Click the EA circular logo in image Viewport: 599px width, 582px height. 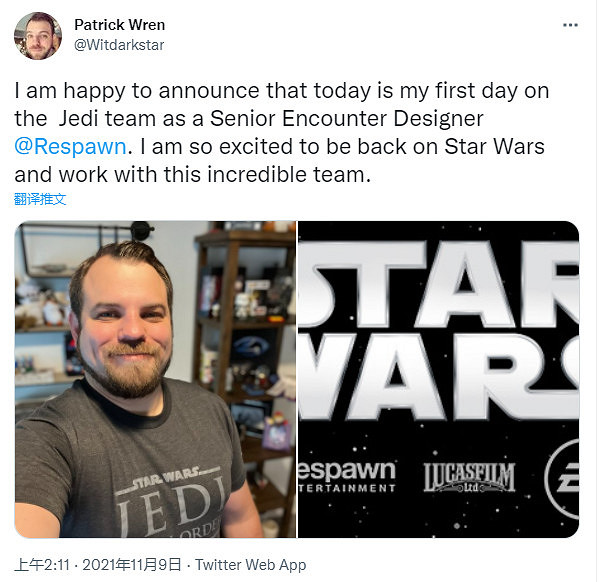click(562, 479)
